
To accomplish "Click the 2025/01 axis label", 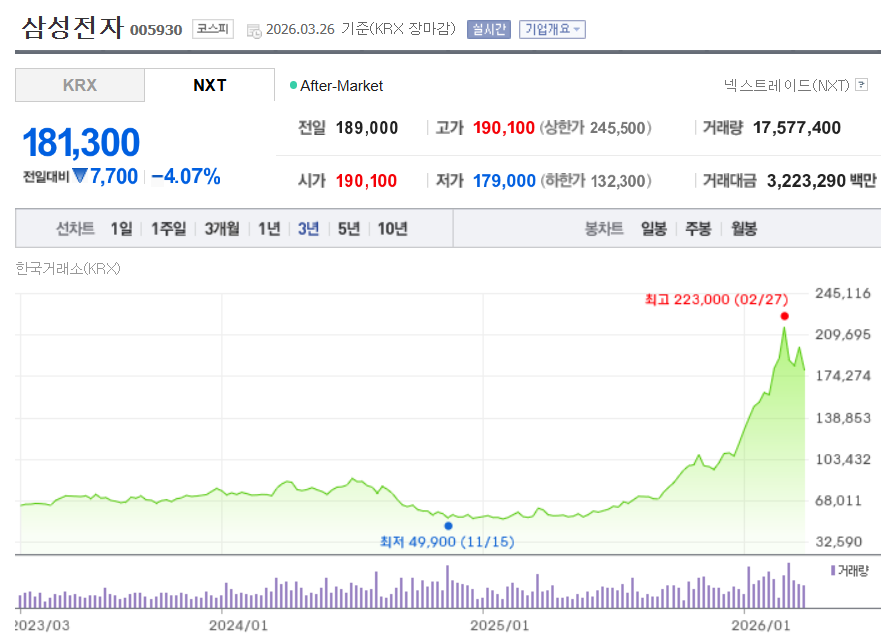I will (499, 625).
